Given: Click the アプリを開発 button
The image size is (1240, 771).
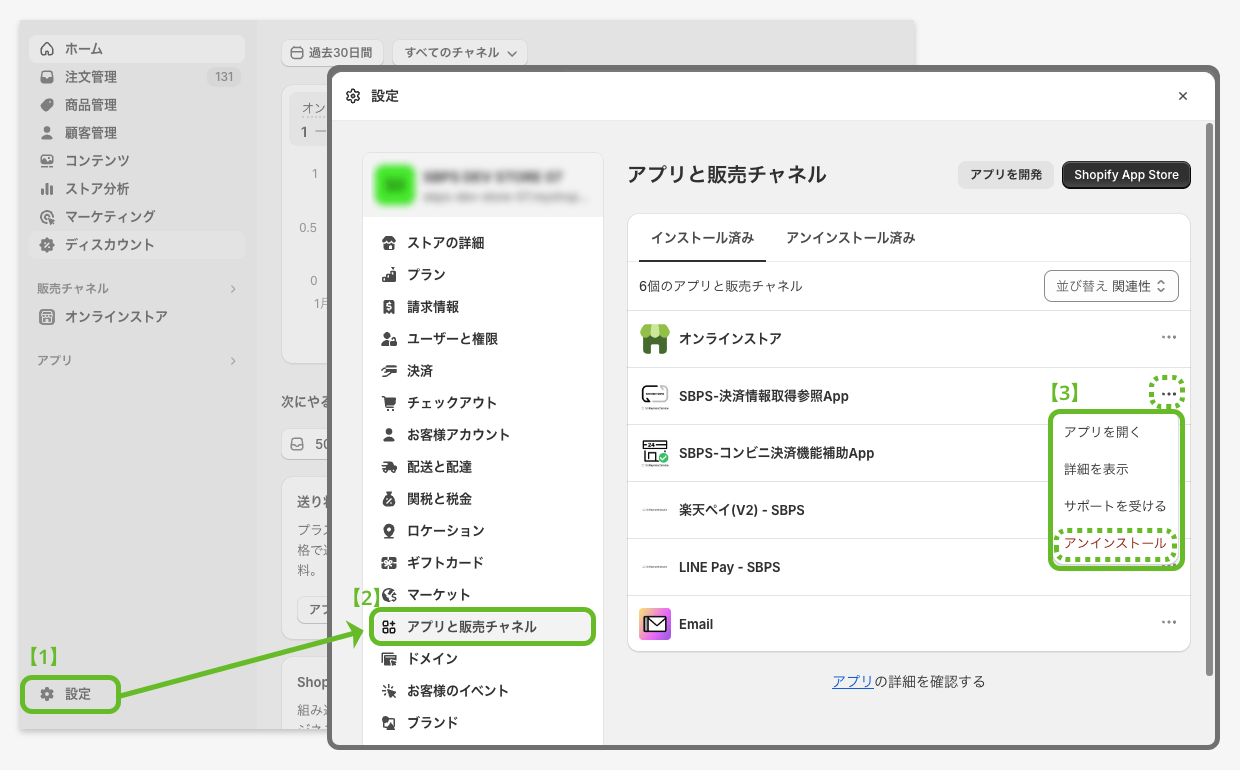Looking at the screenshot, I should pos(1006,175).
